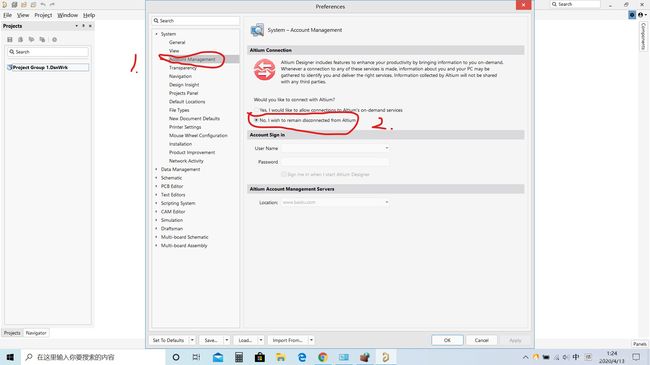
Task: Open the Projects panel header dropdown arrow
Action: [x=76, y=26]
